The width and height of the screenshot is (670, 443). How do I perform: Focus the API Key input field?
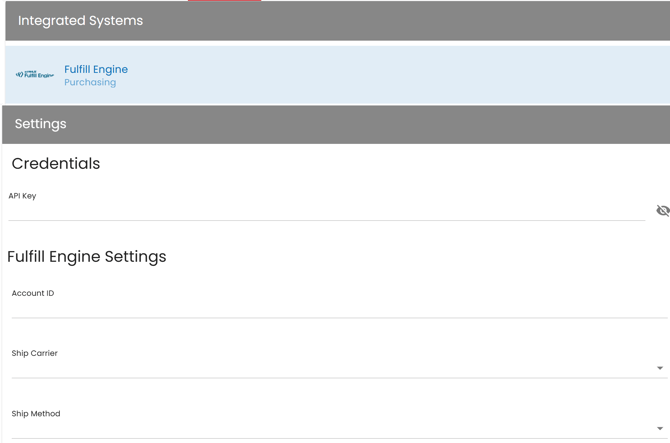(326, 211)
